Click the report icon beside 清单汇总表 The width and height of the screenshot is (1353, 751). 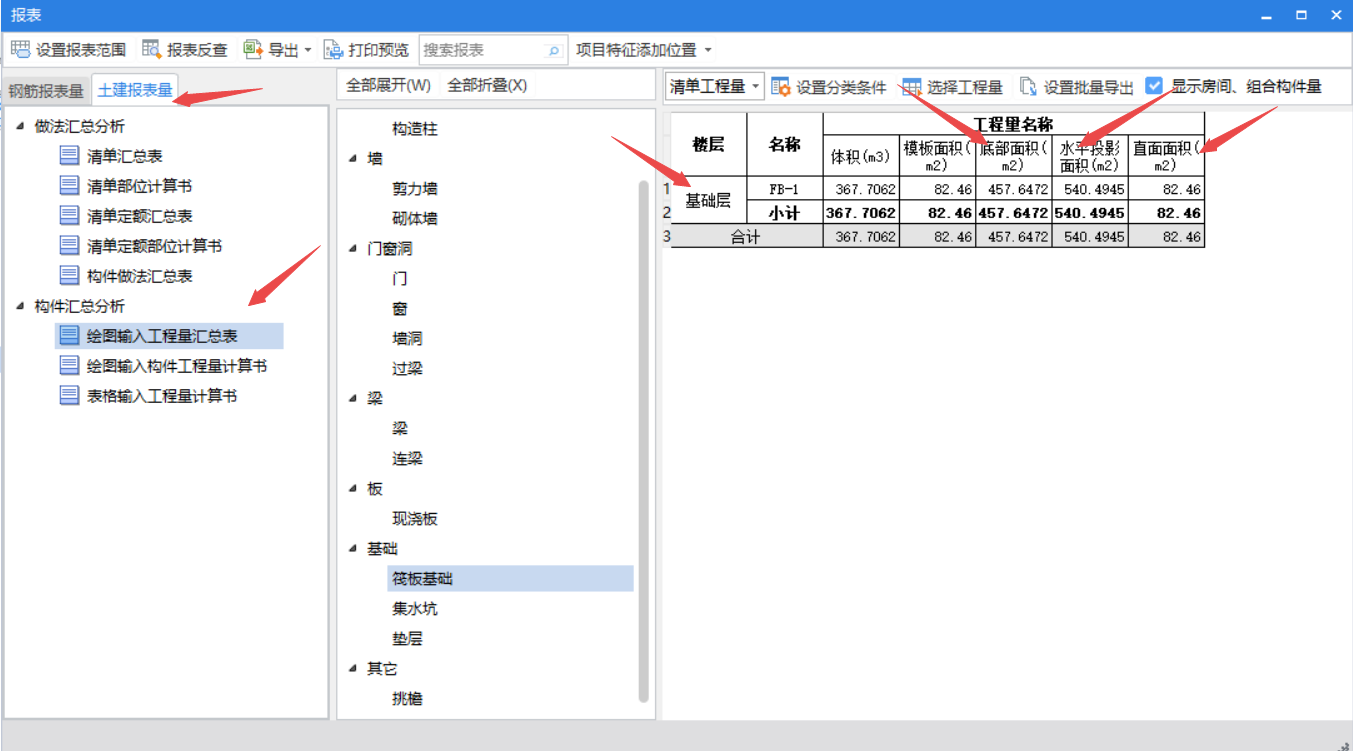pyautogui.click(x=69, y=155)
